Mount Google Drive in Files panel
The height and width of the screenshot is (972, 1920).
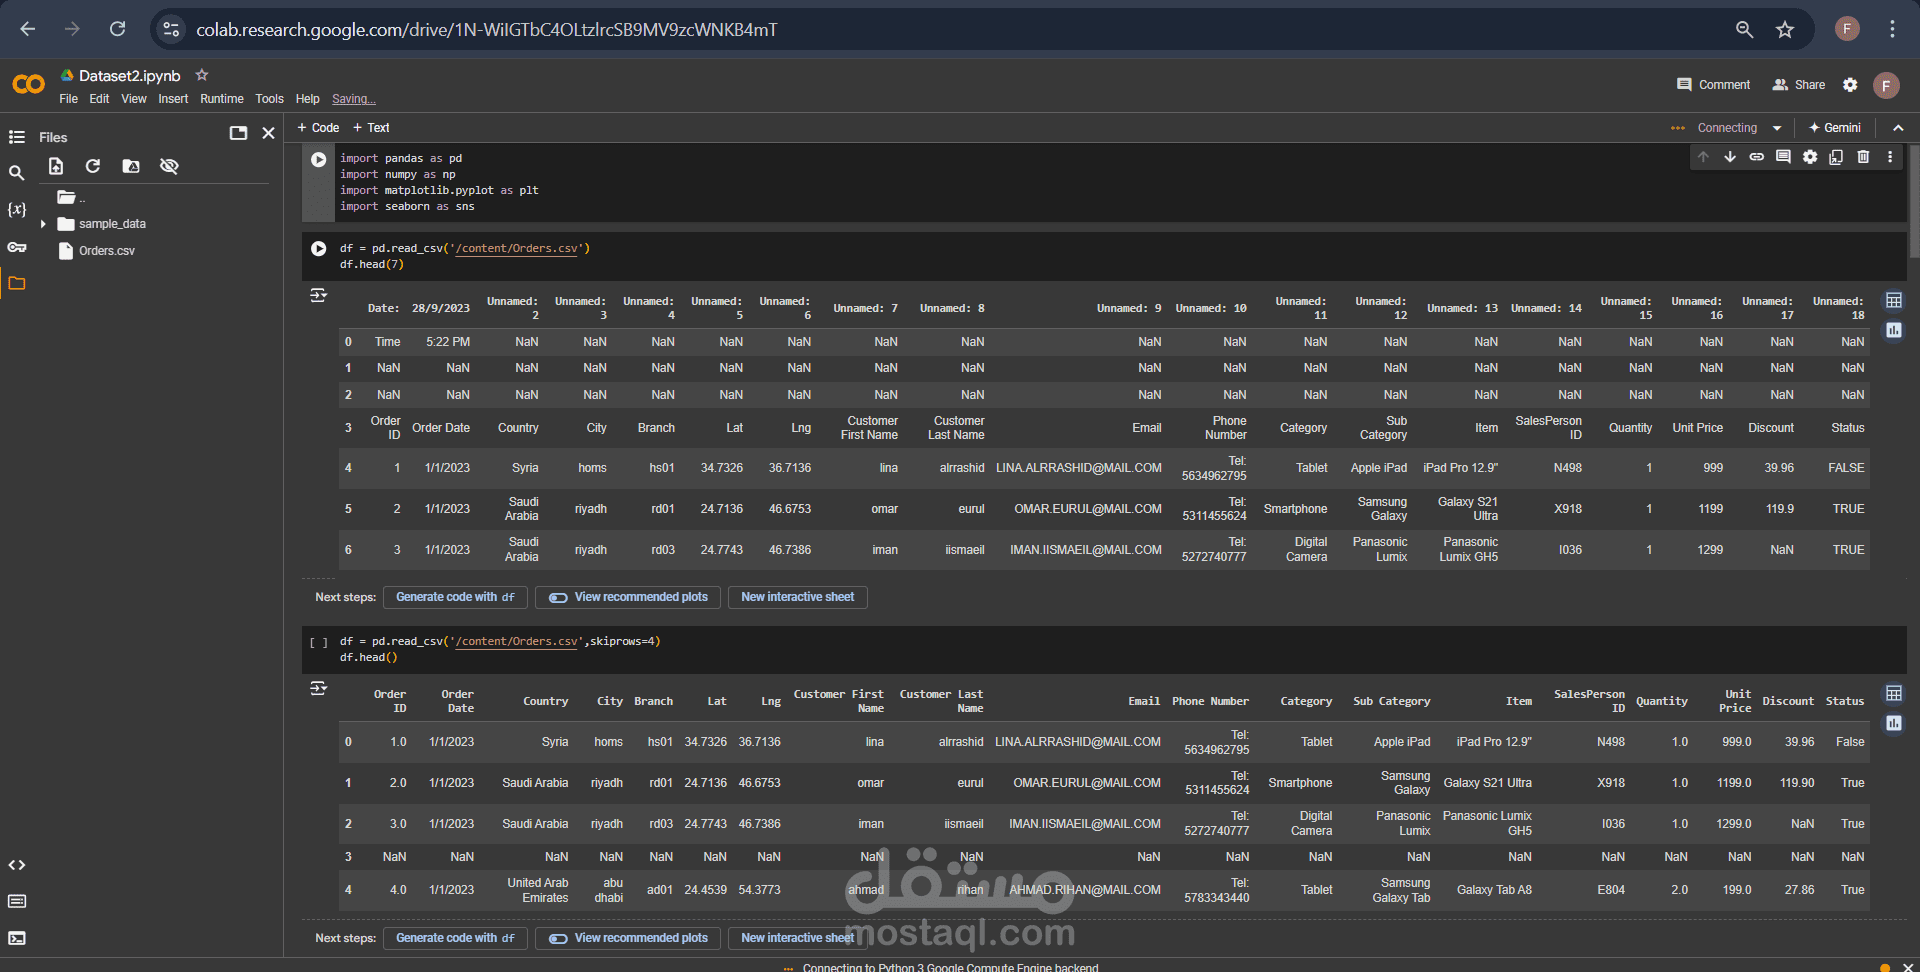tap(131, 166)
